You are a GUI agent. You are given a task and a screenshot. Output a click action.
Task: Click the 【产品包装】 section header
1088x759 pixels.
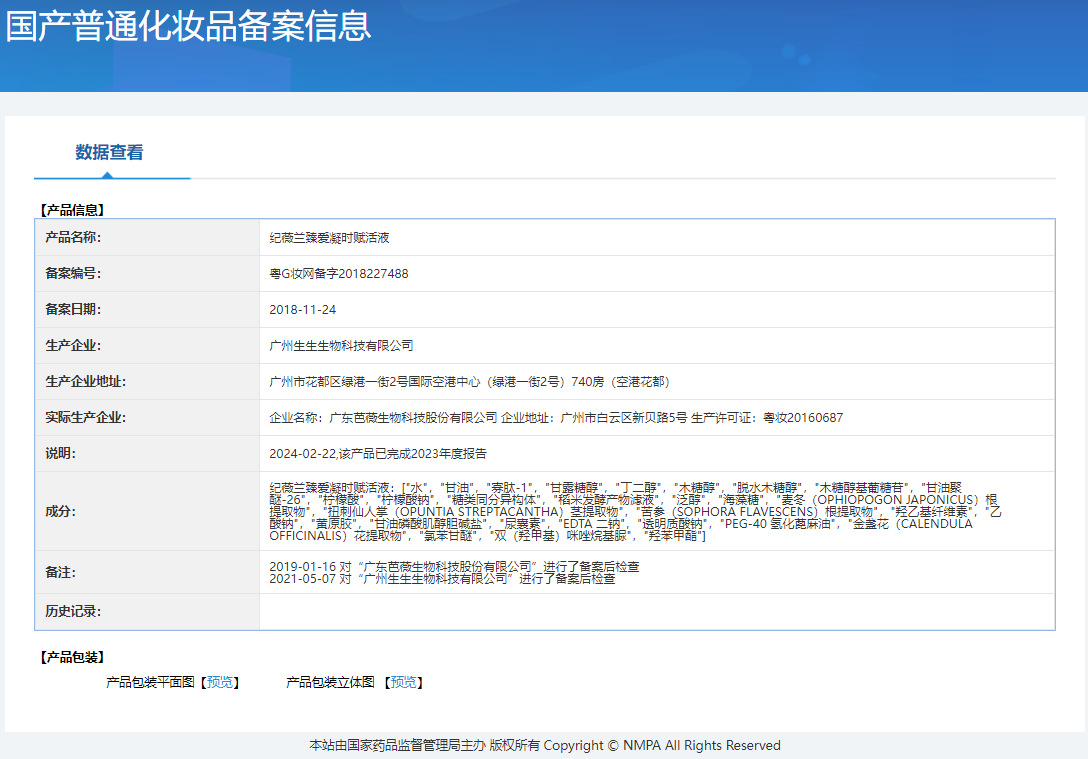(71, 657)
